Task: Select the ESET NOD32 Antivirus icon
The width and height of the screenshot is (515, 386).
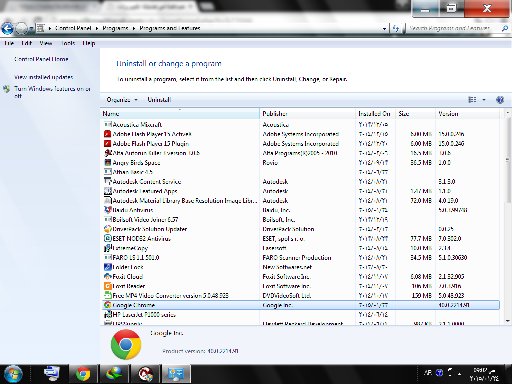Action: pos(107,239)
